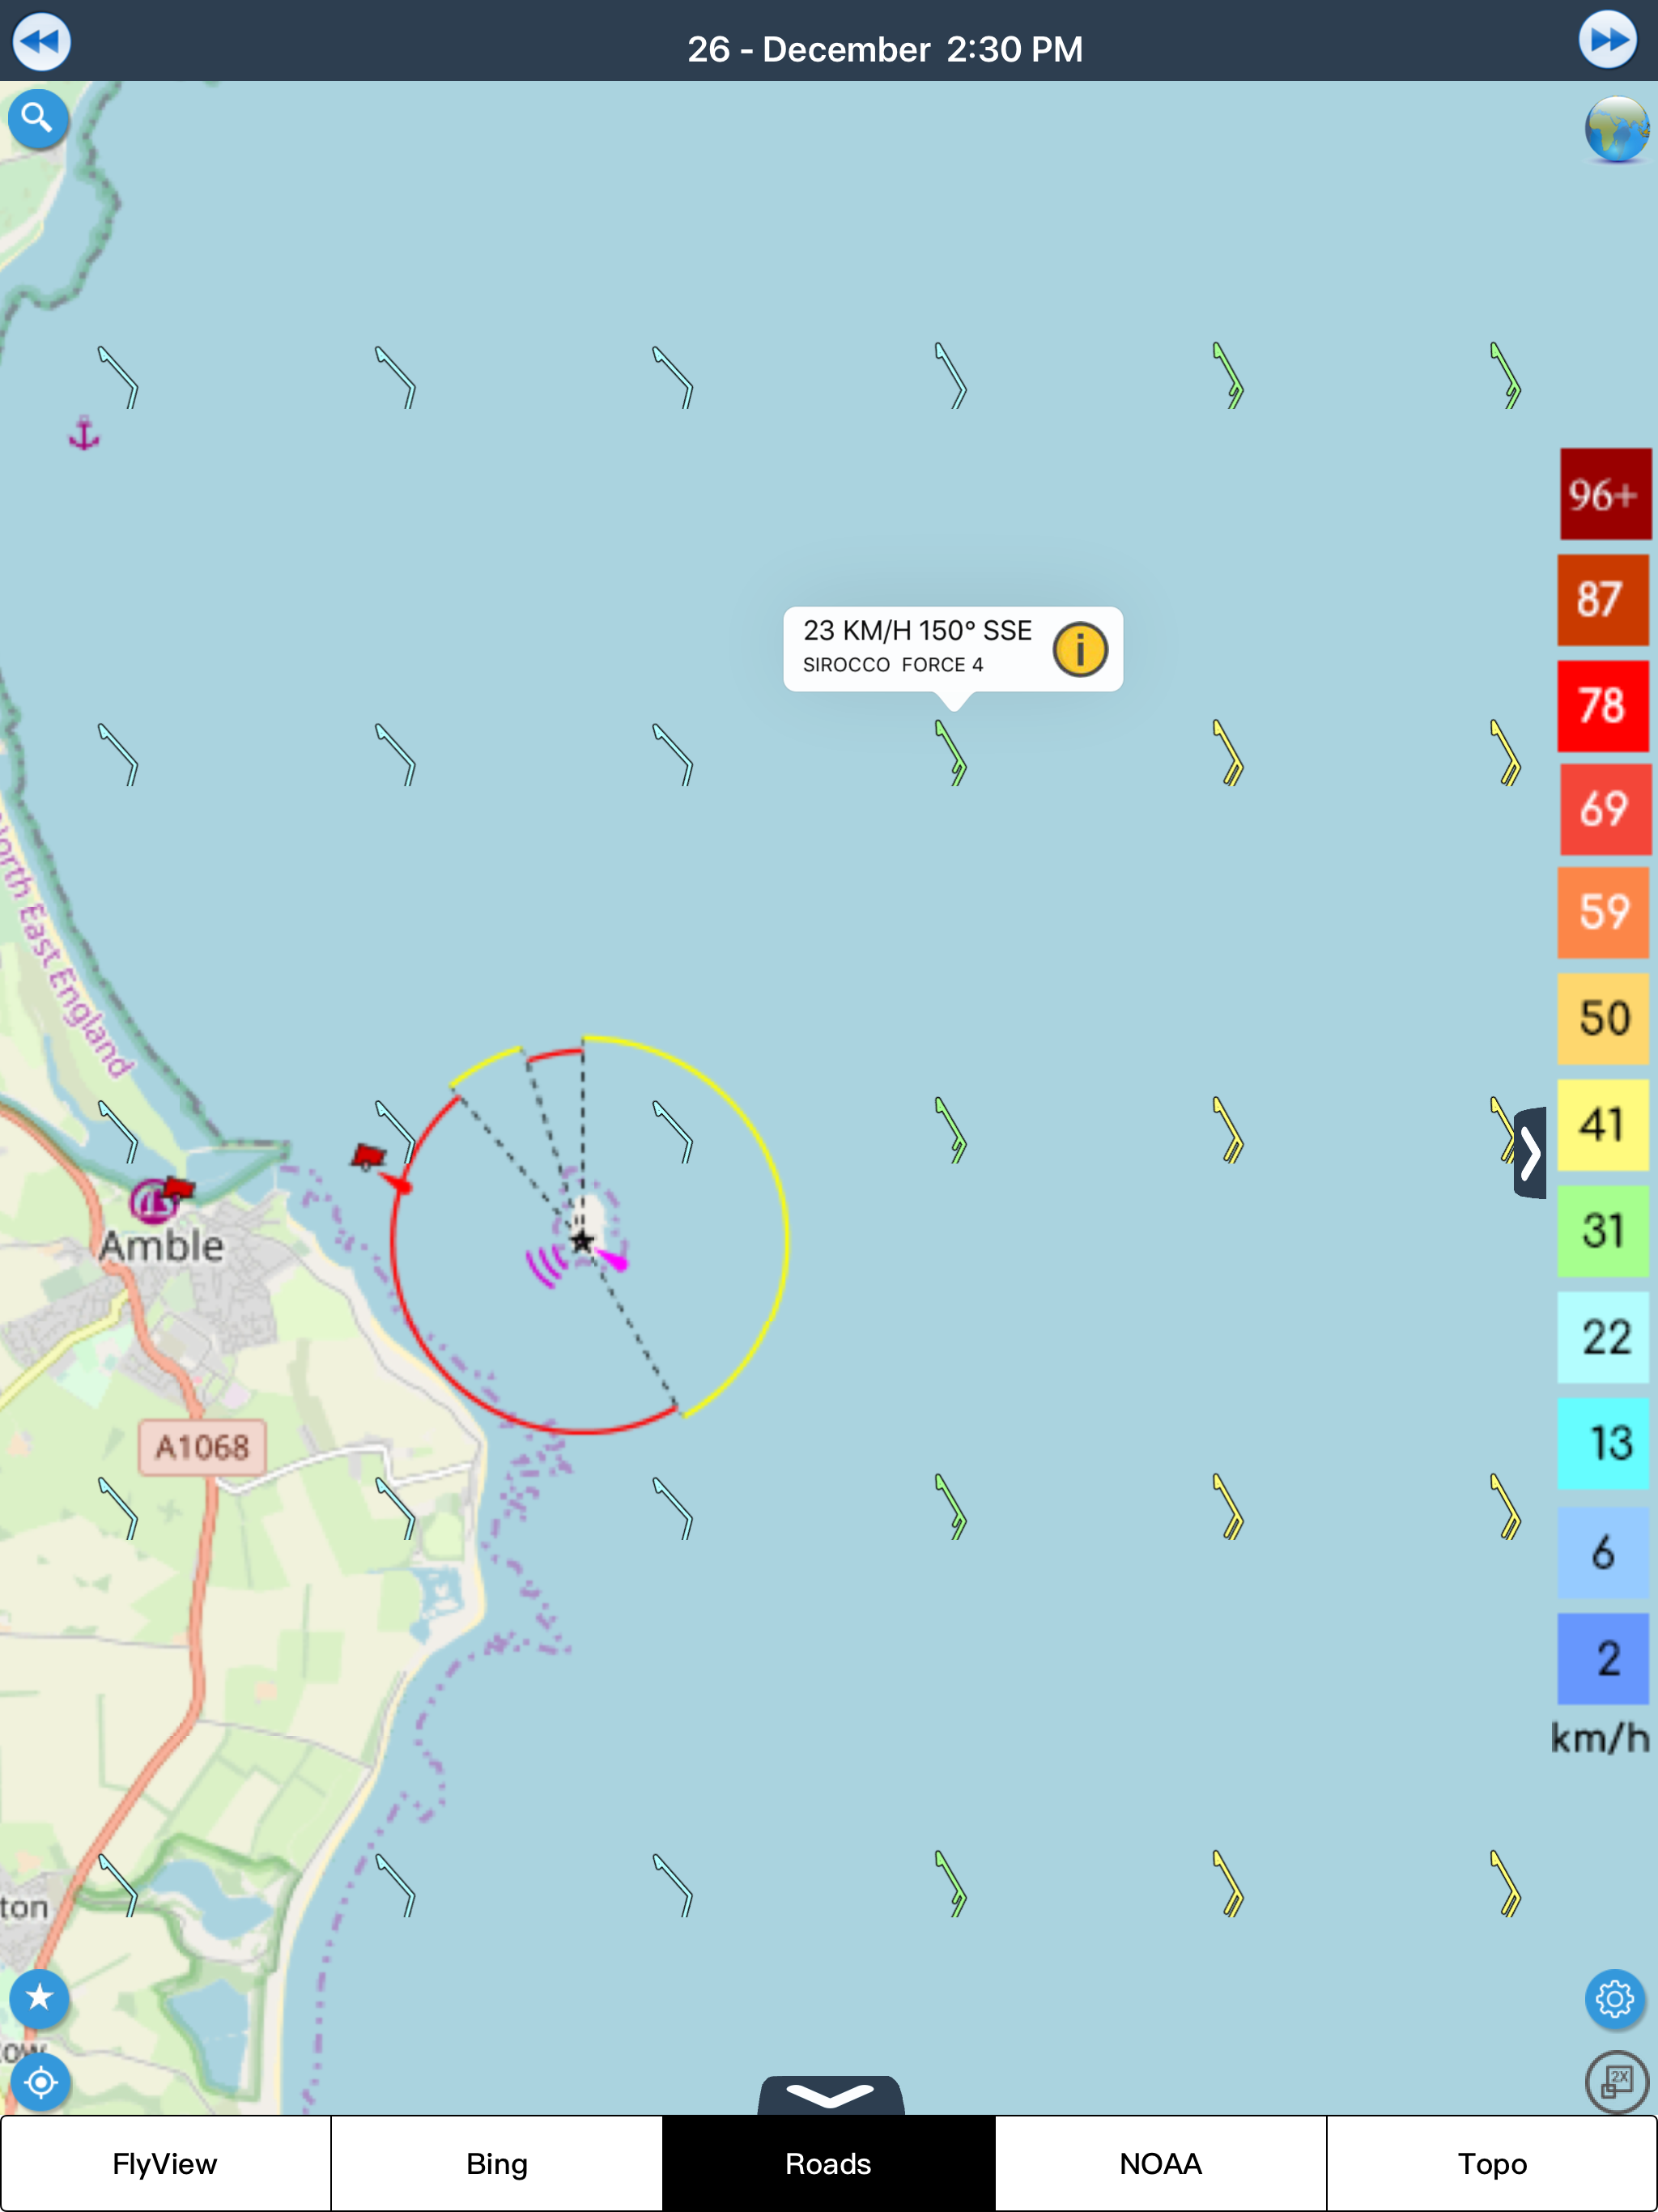Click the 87 legend swatch
The width and height of the screenshot is (1658, 2212).
[x=1603, y=600]
